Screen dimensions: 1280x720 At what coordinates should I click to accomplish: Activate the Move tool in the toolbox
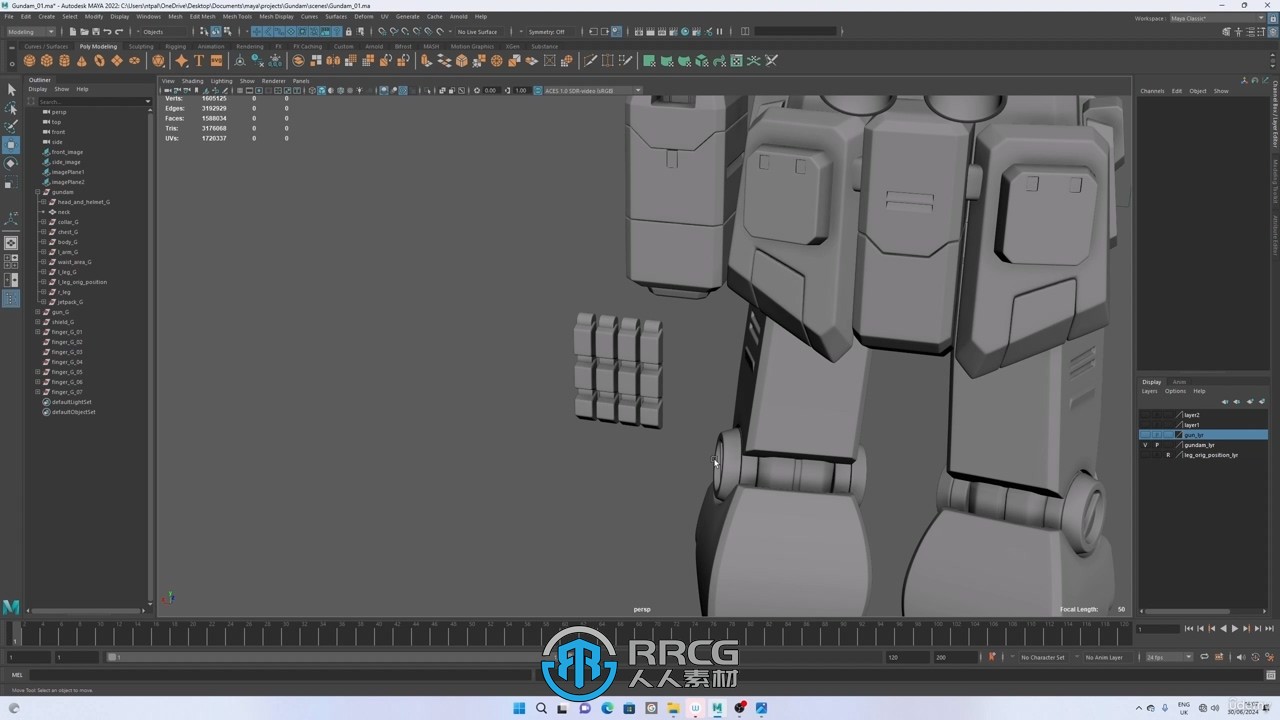[11, 145]
